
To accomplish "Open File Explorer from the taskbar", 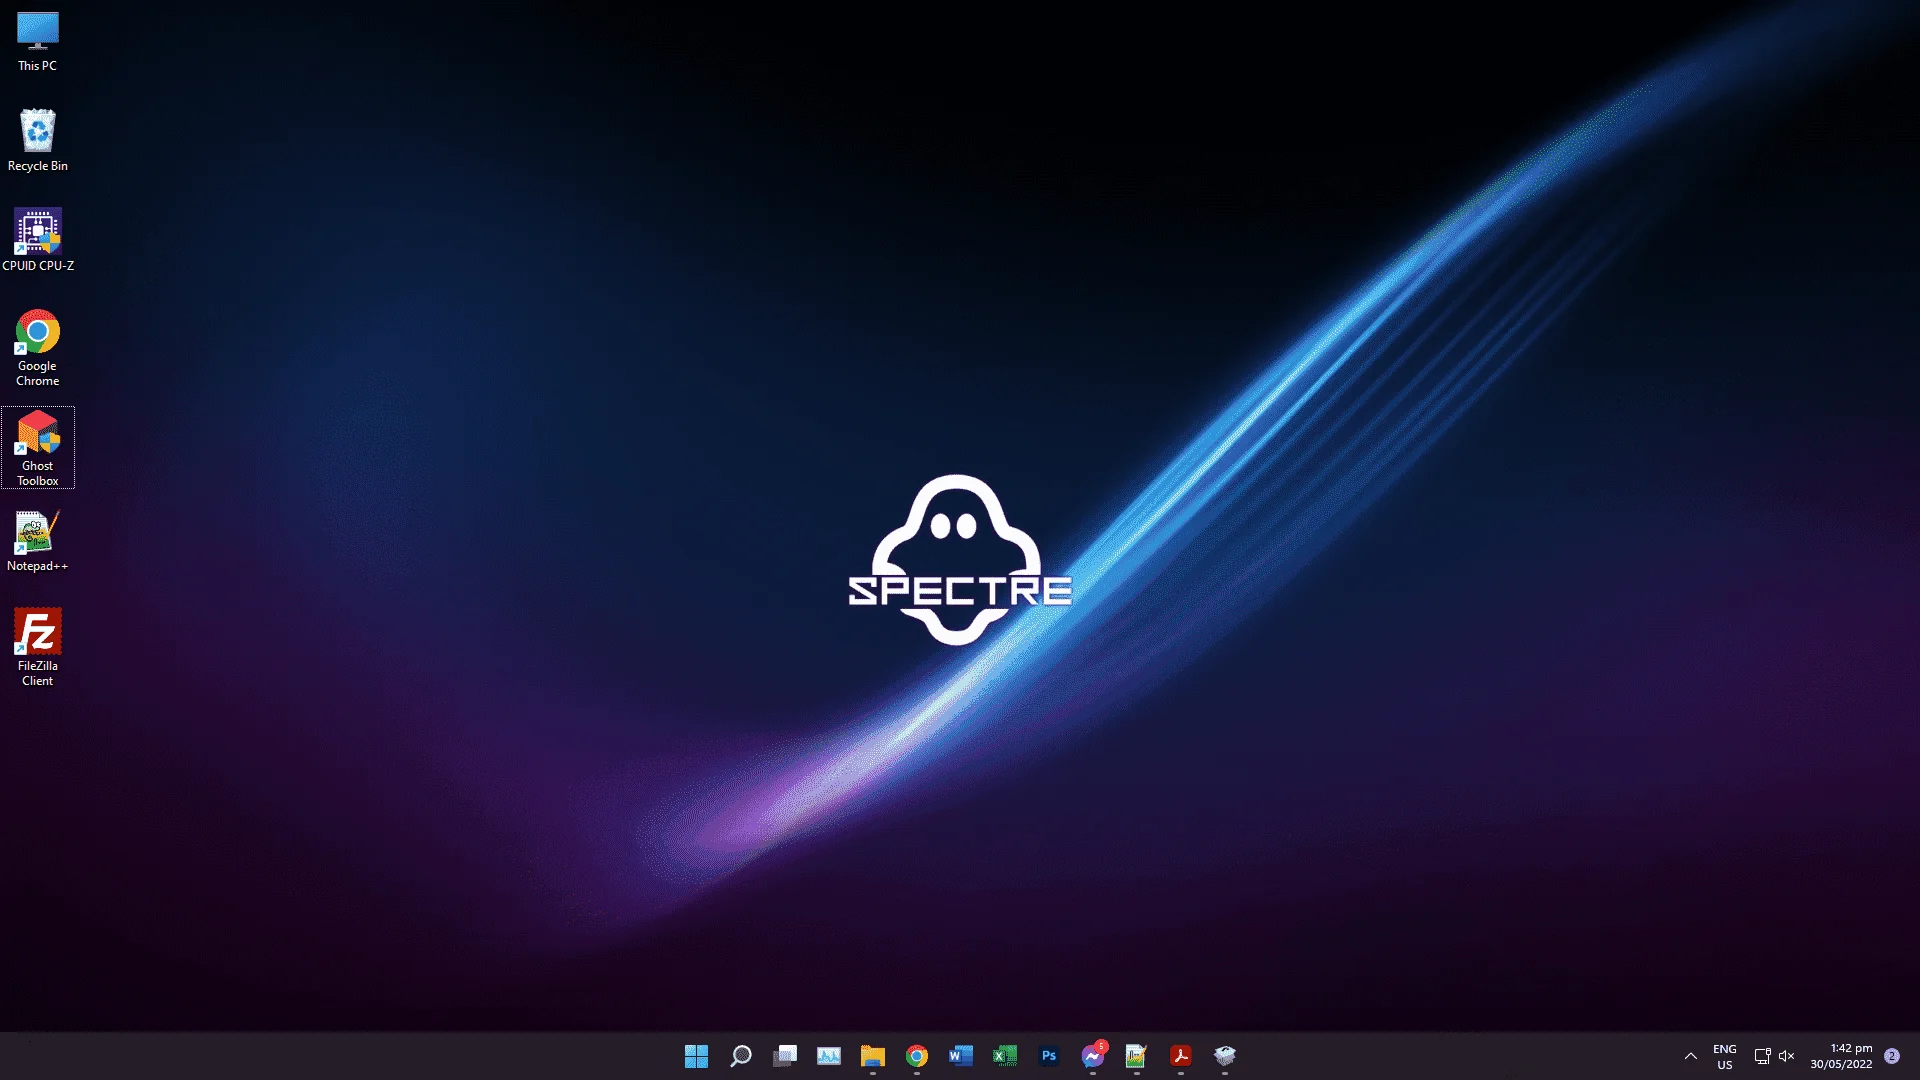I will pos(873,1056).
